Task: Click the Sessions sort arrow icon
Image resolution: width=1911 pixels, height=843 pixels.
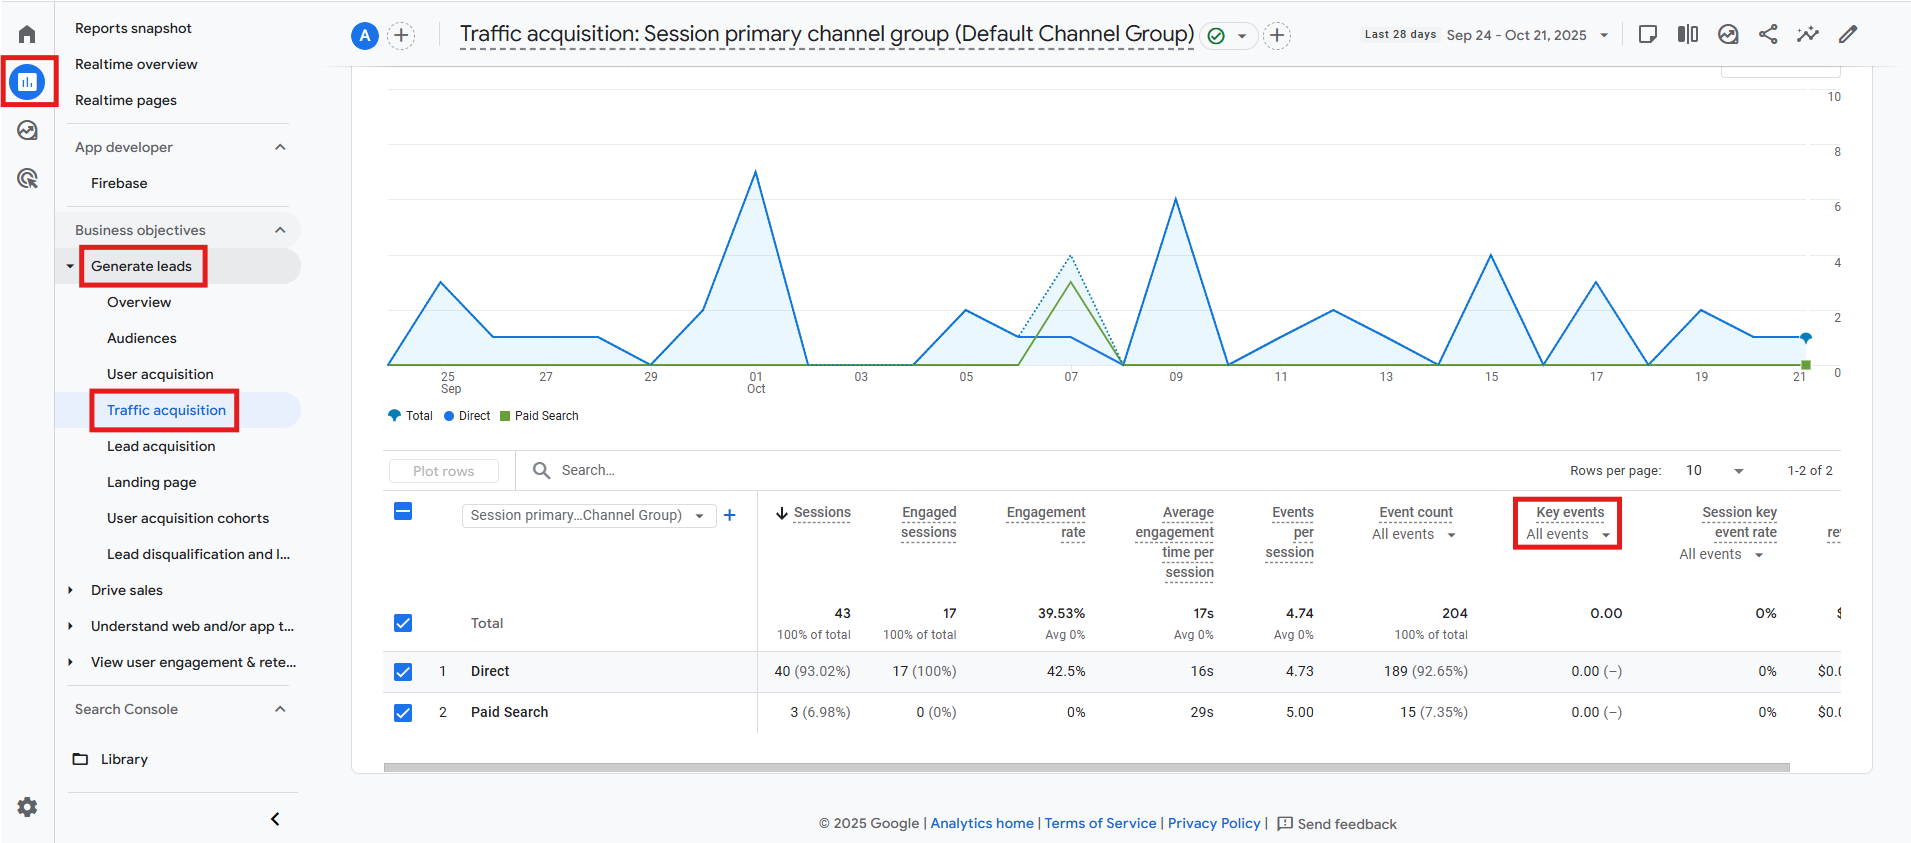Action: 782,513
